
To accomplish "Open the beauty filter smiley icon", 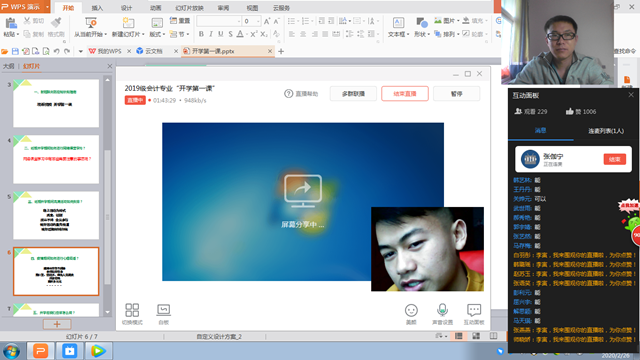I will coord(411,311).
